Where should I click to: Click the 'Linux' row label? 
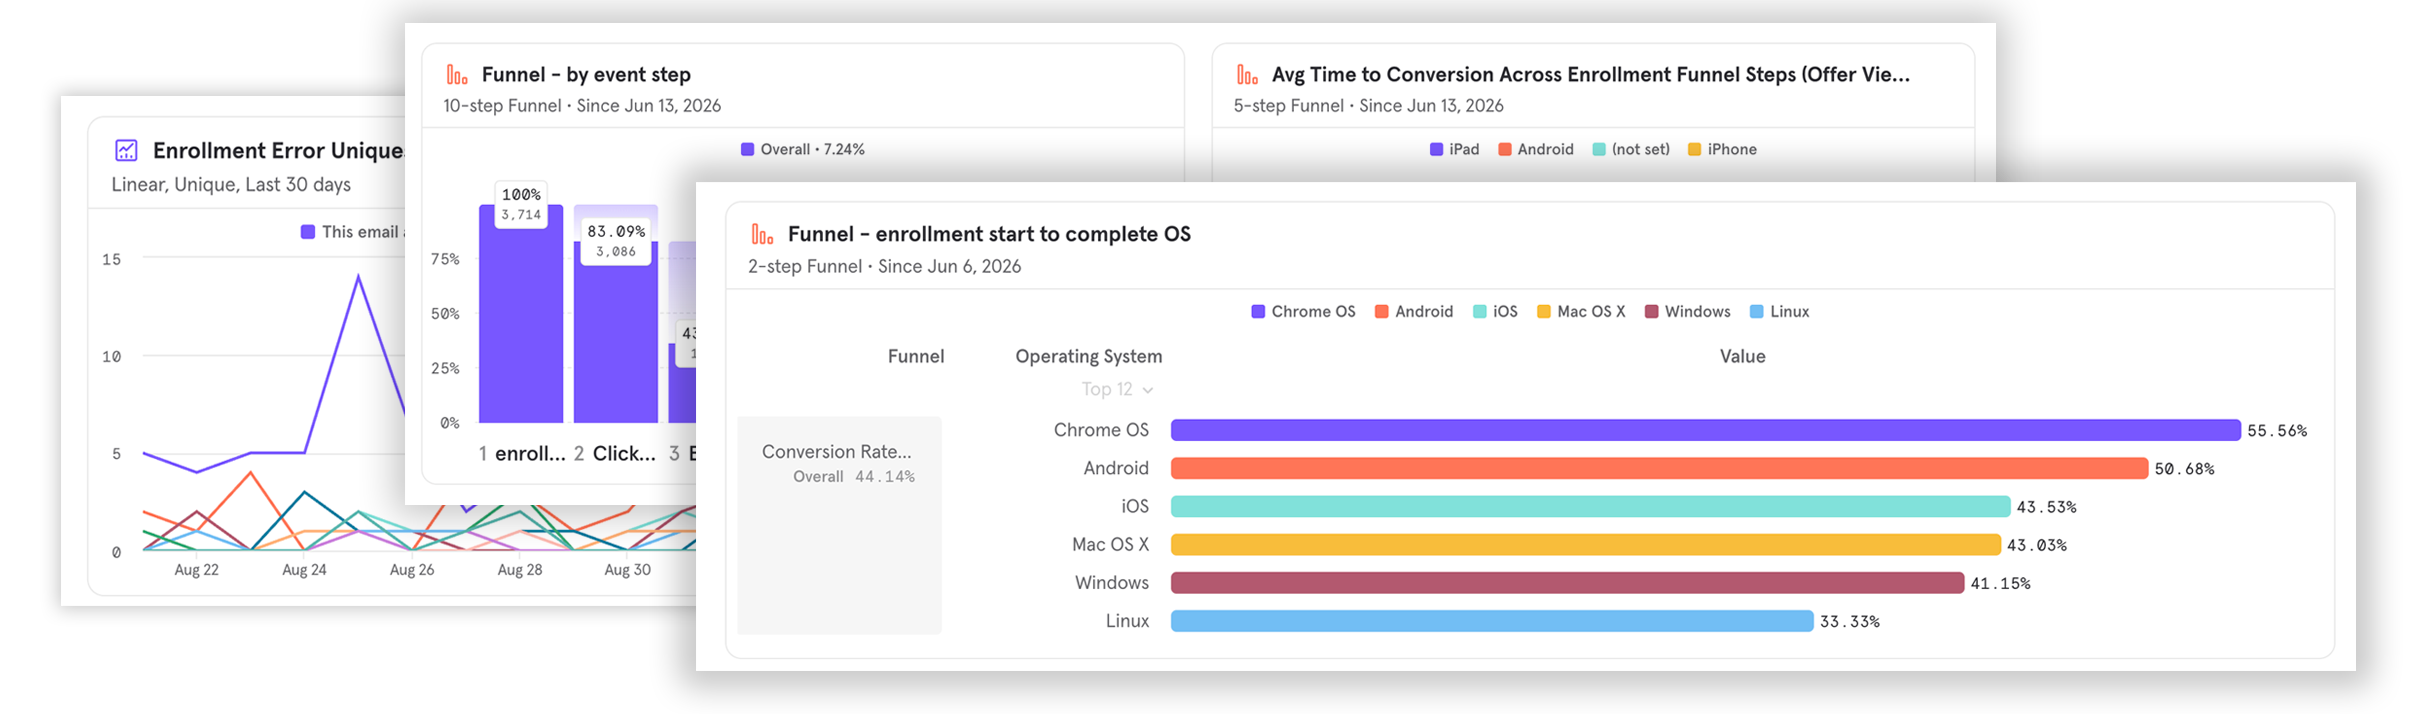click(x=1127, y=621)
